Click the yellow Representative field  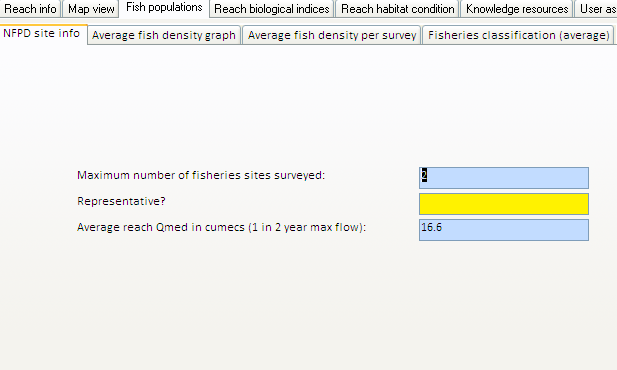point(504,204)
